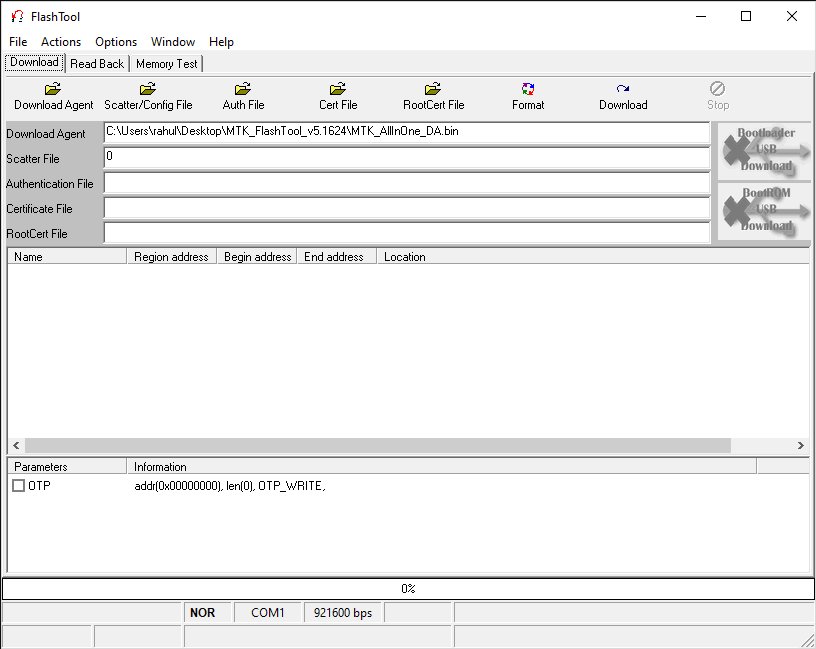Switch to the Memory Test tab
Screen dimensions: 816x649
tap(167, 64)
